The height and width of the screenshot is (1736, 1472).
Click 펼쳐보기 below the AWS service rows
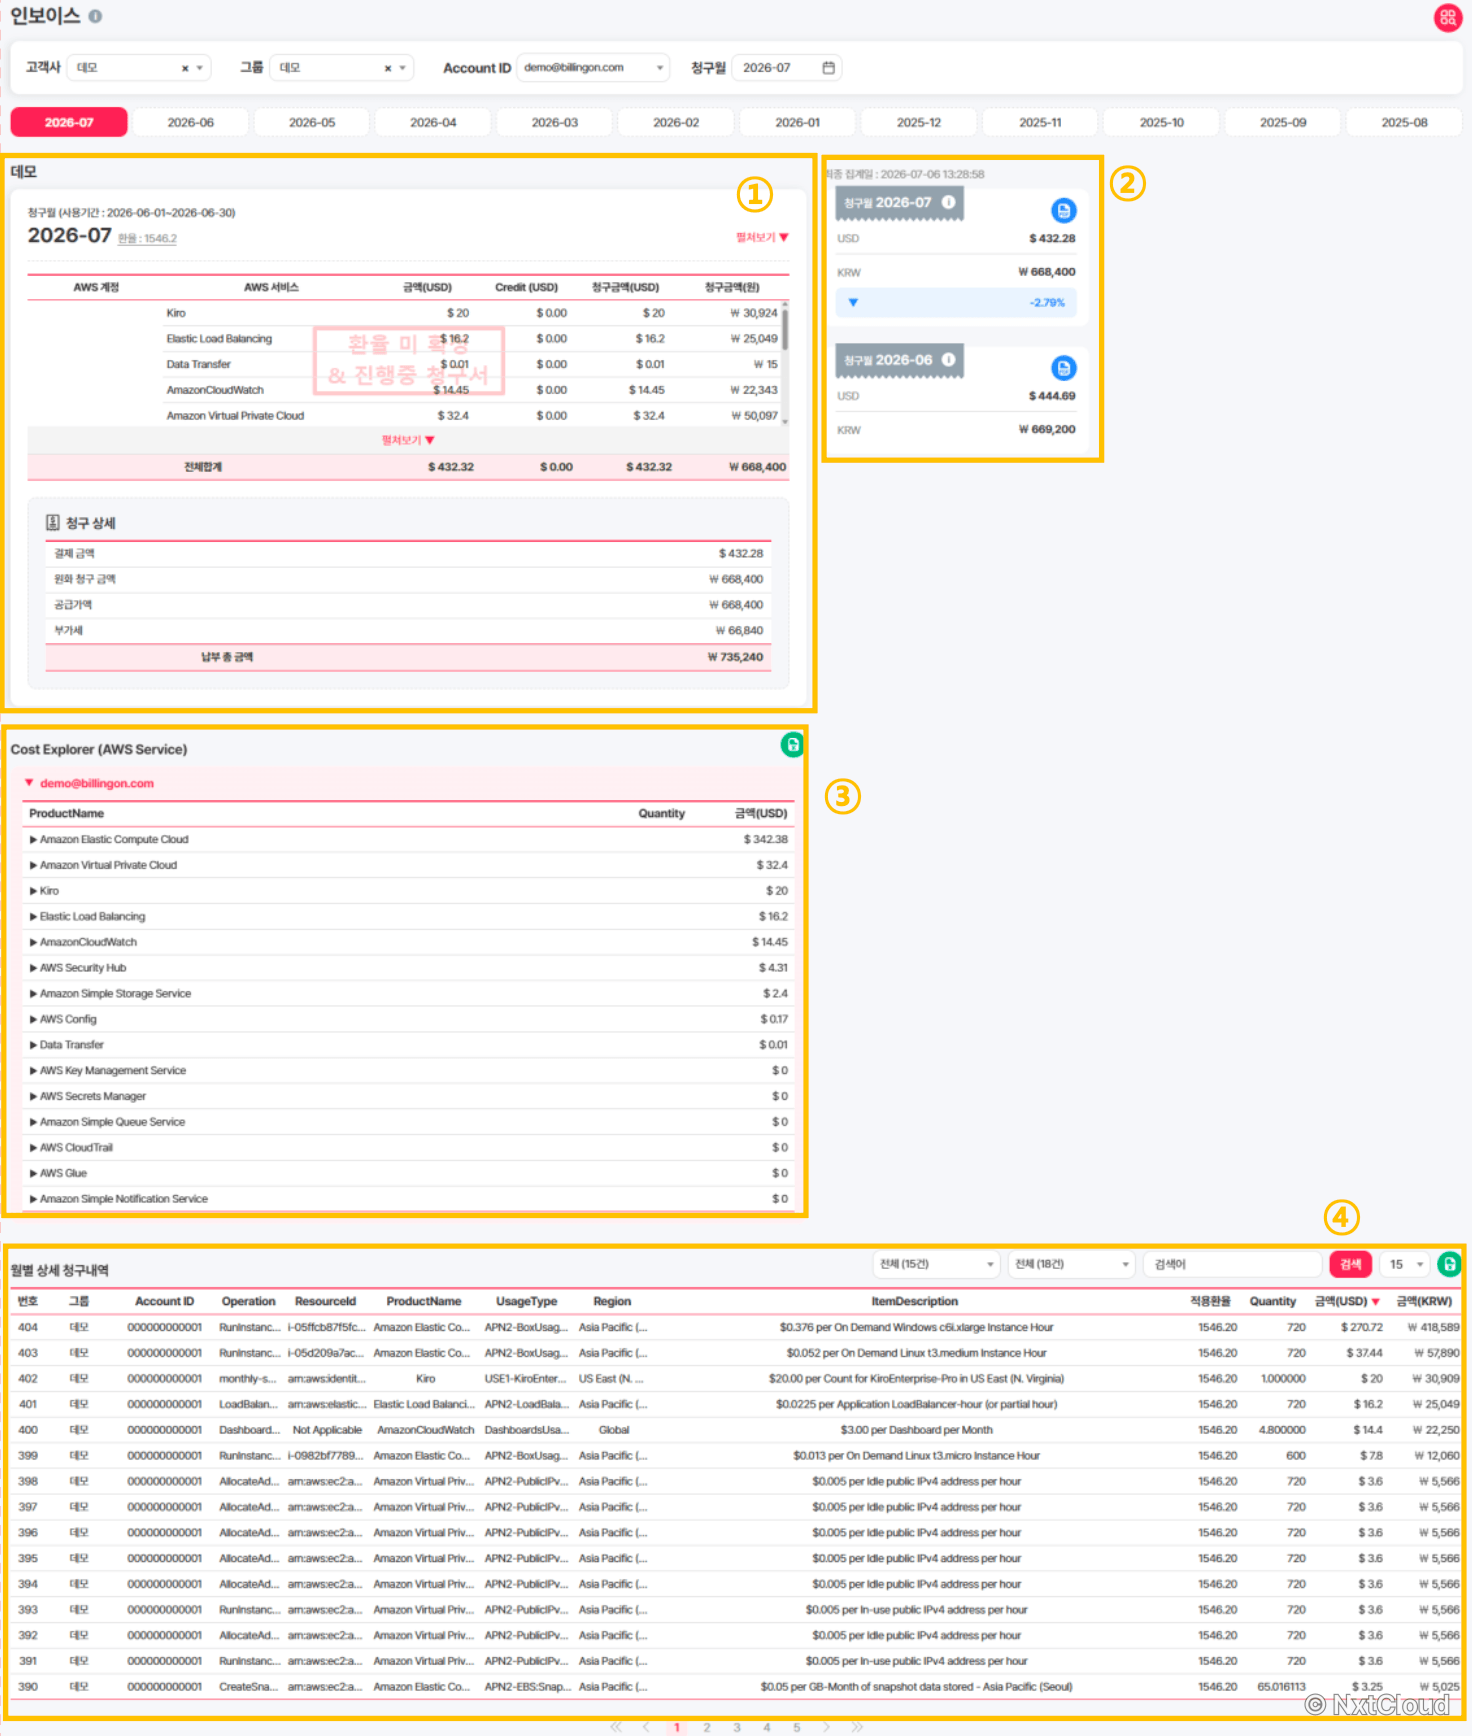408,440
